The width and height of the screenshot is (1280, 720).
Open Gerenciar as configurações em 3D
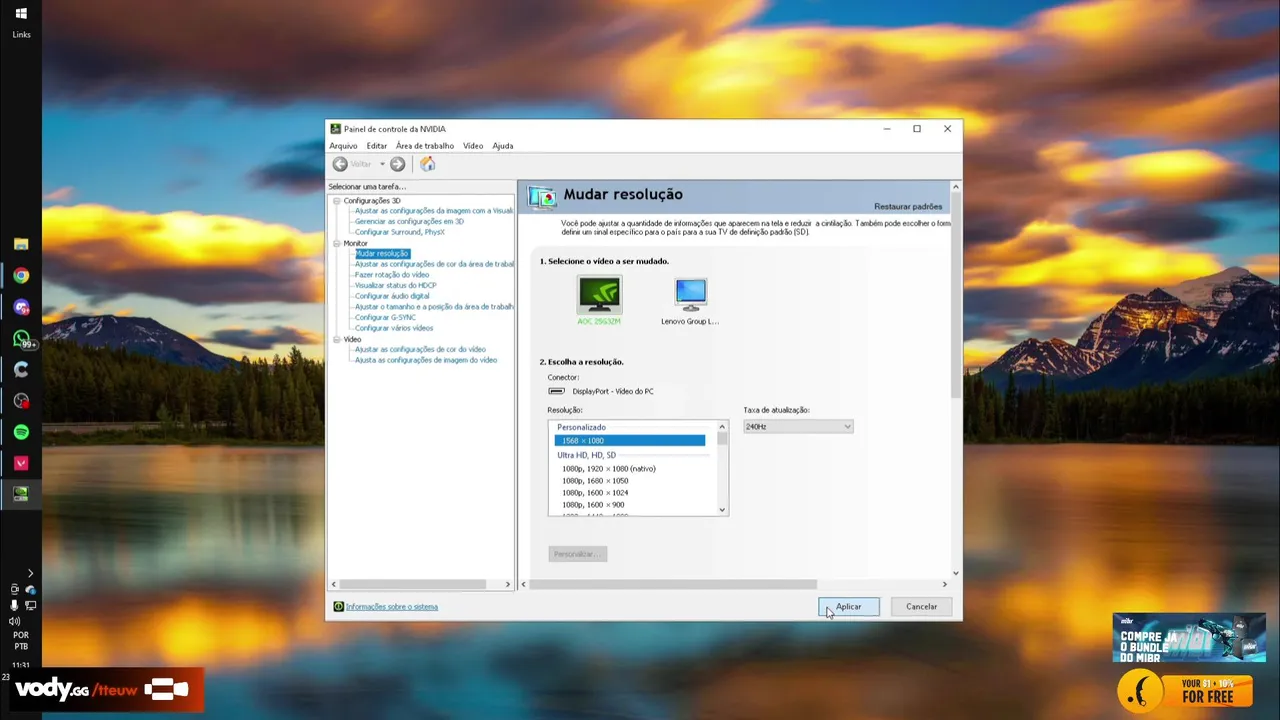(x=409, y=221)
